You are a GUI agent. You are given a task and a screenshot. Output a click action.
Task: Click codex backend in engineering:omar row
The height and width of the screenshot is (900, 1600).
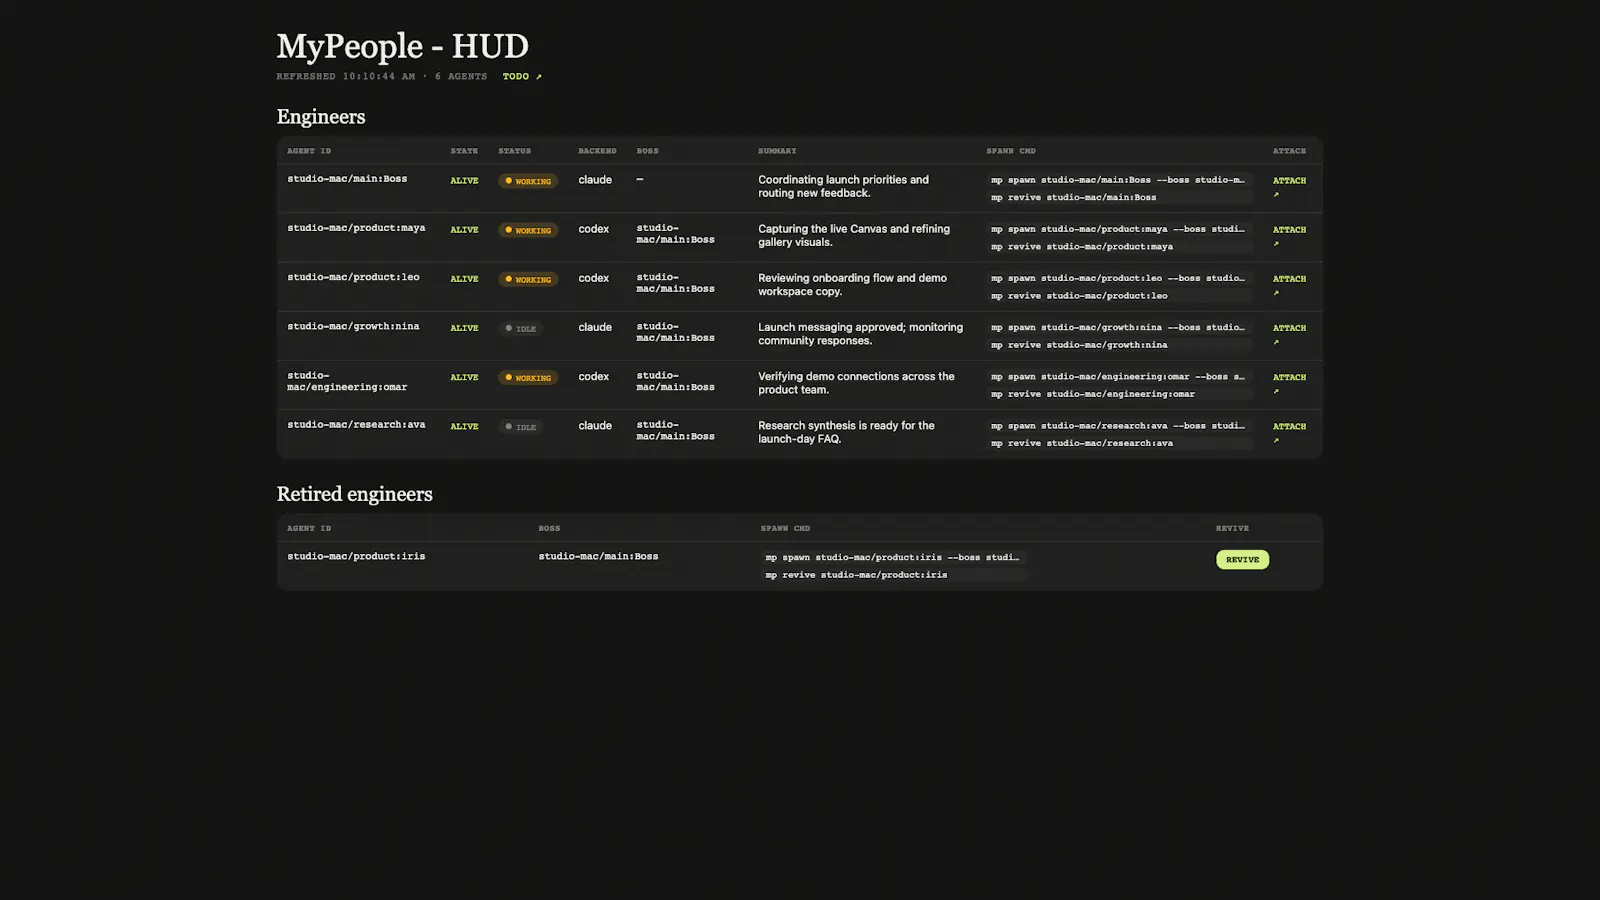(x=593, y=376)
